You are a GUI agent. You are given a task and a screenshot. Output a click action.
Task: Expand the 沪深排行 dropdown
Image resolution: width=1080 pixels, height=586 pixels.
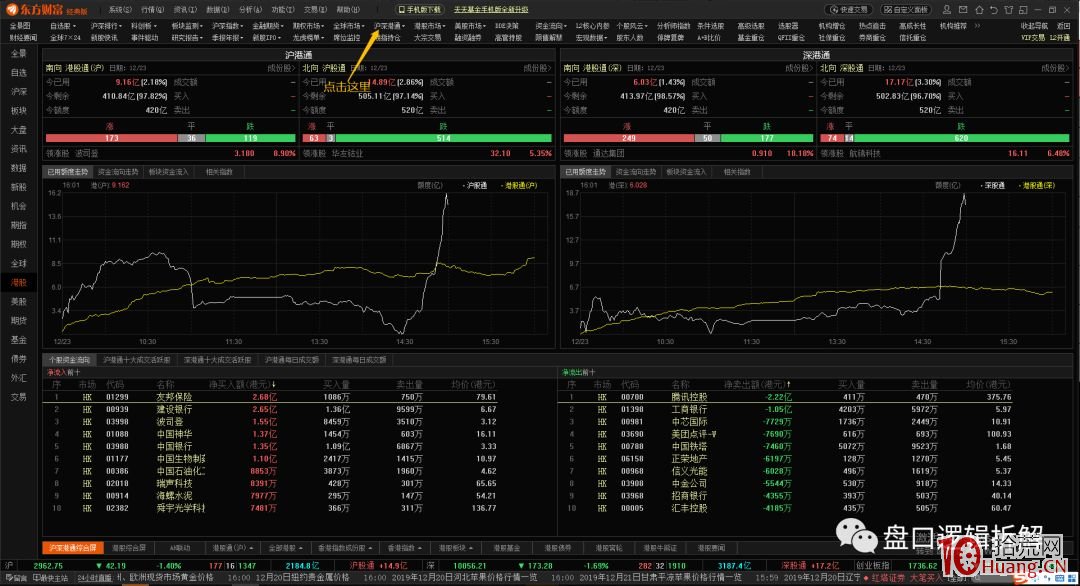pos(106,26)
